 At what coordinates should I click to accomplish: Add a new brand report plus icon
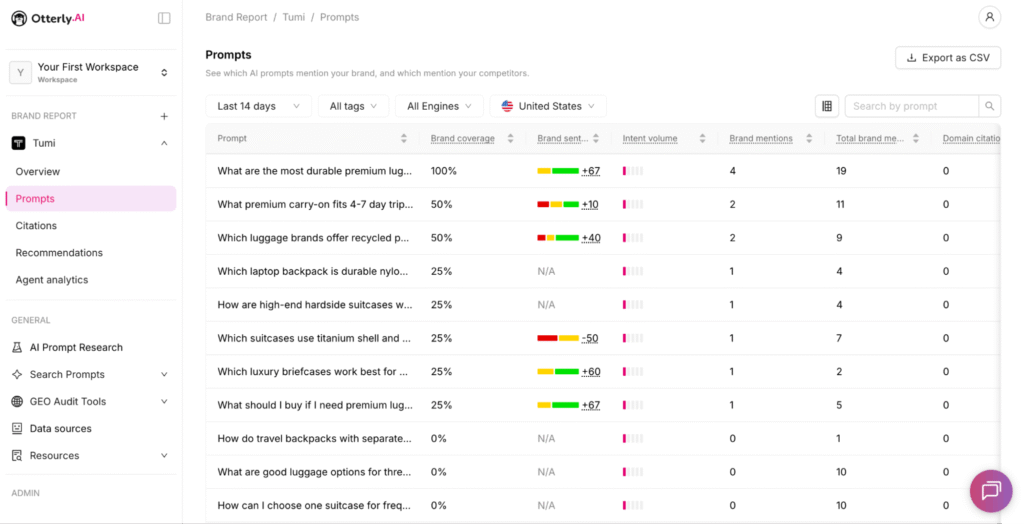click(x=164, y=116)
